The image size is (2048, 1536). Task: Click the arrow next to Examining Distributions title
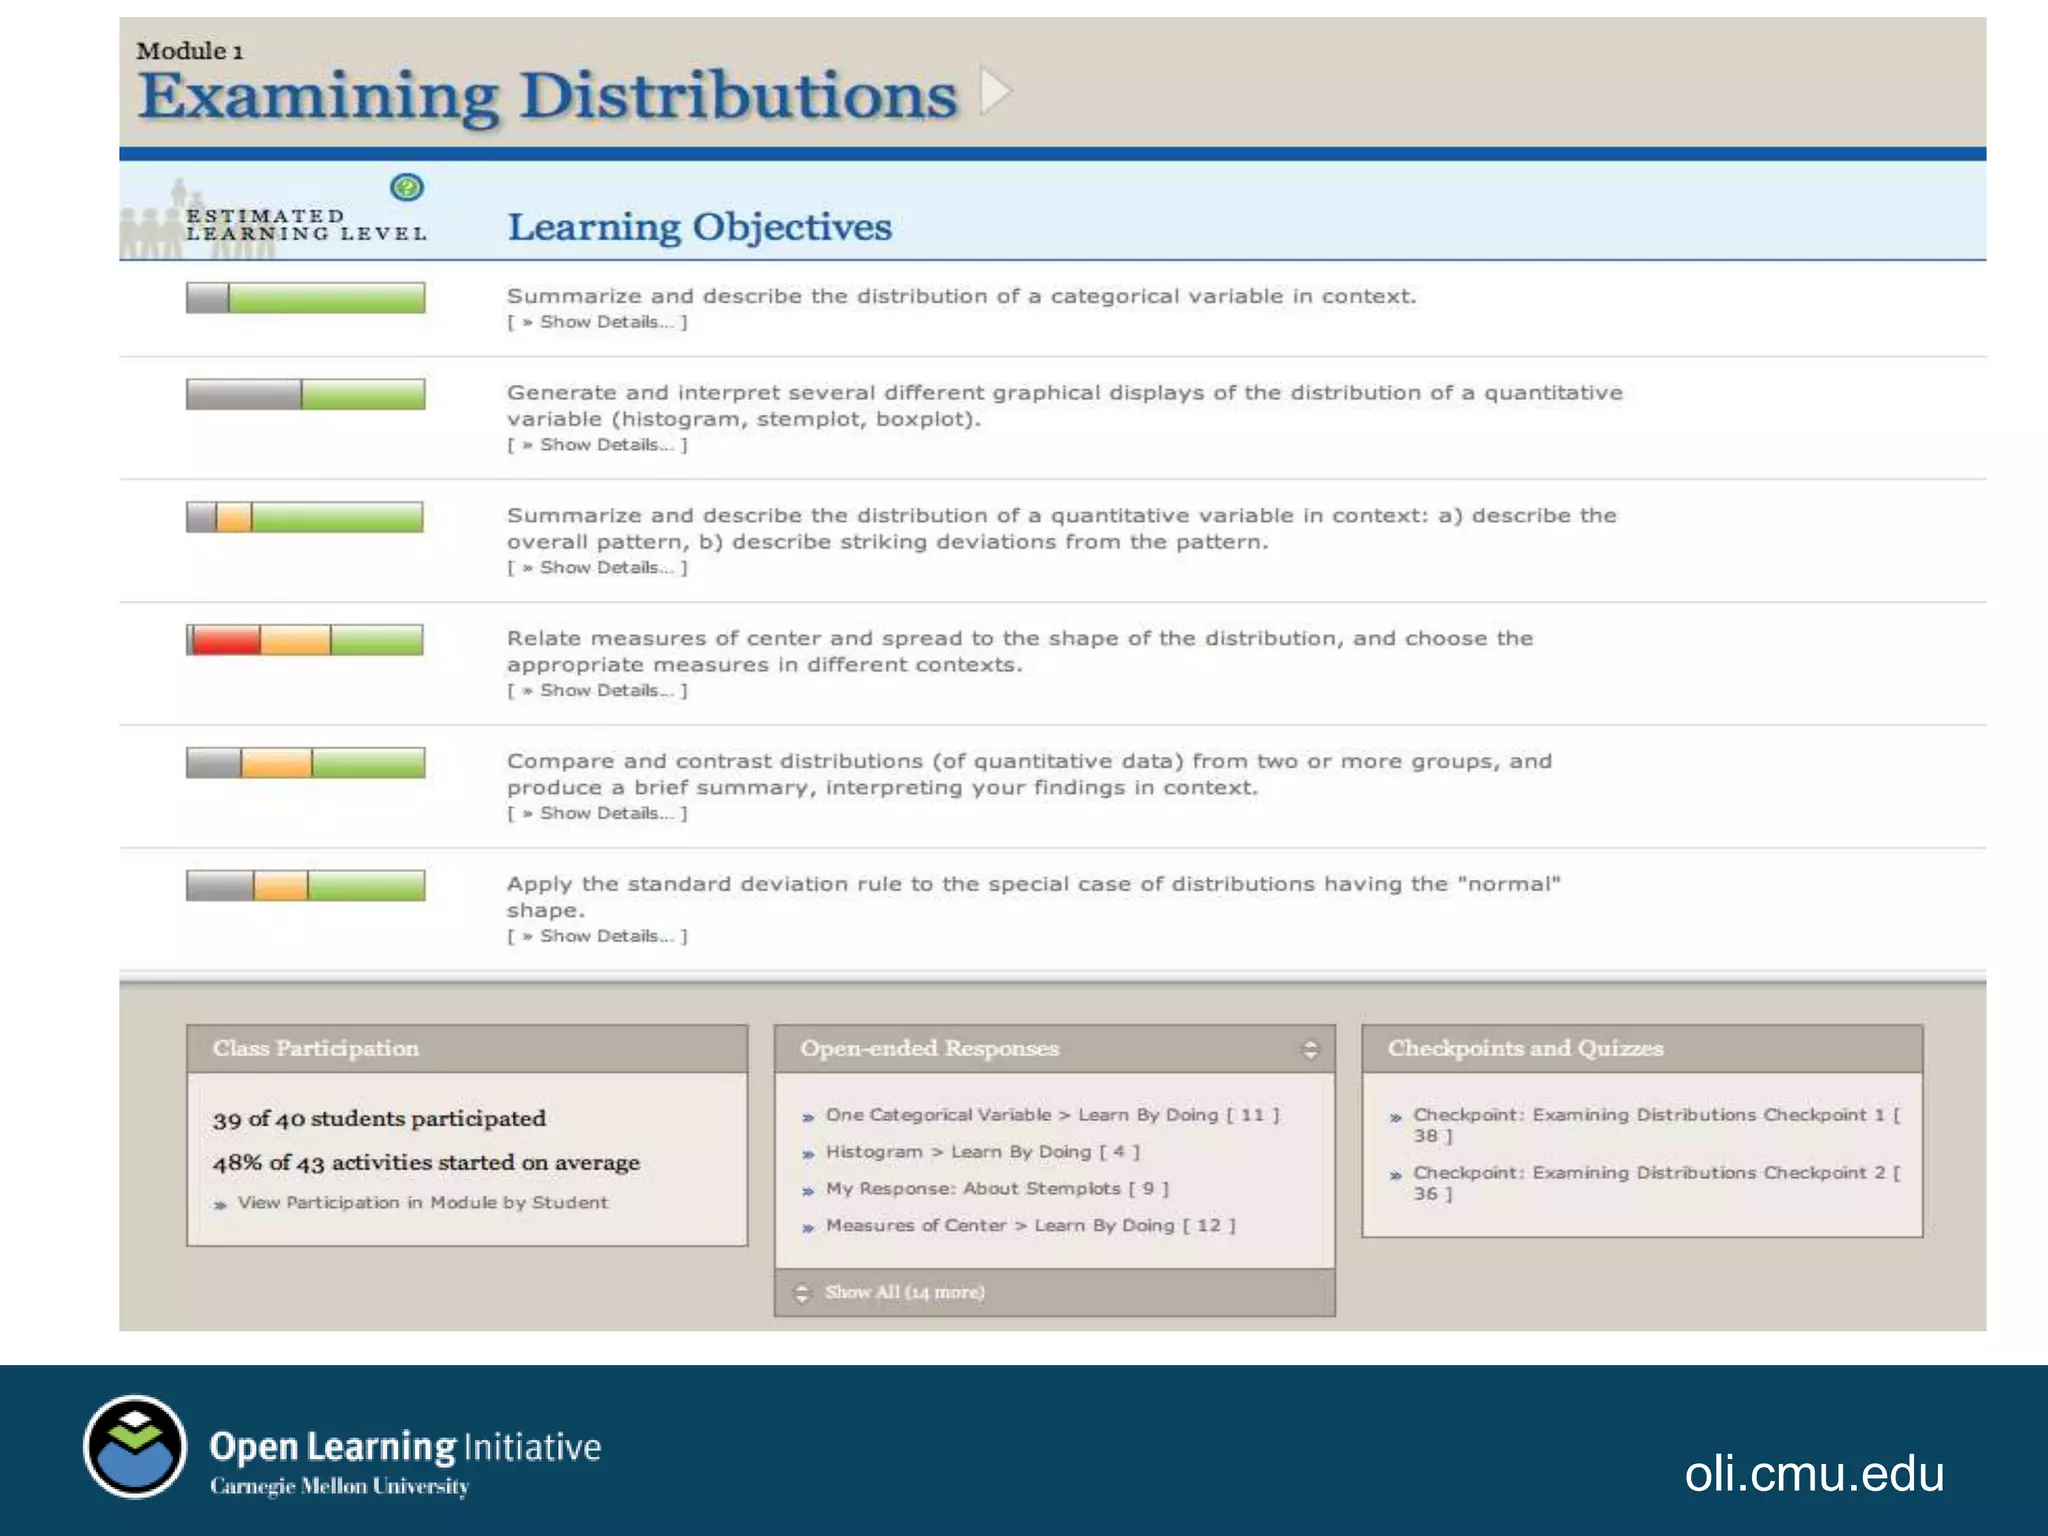(994, 92)
